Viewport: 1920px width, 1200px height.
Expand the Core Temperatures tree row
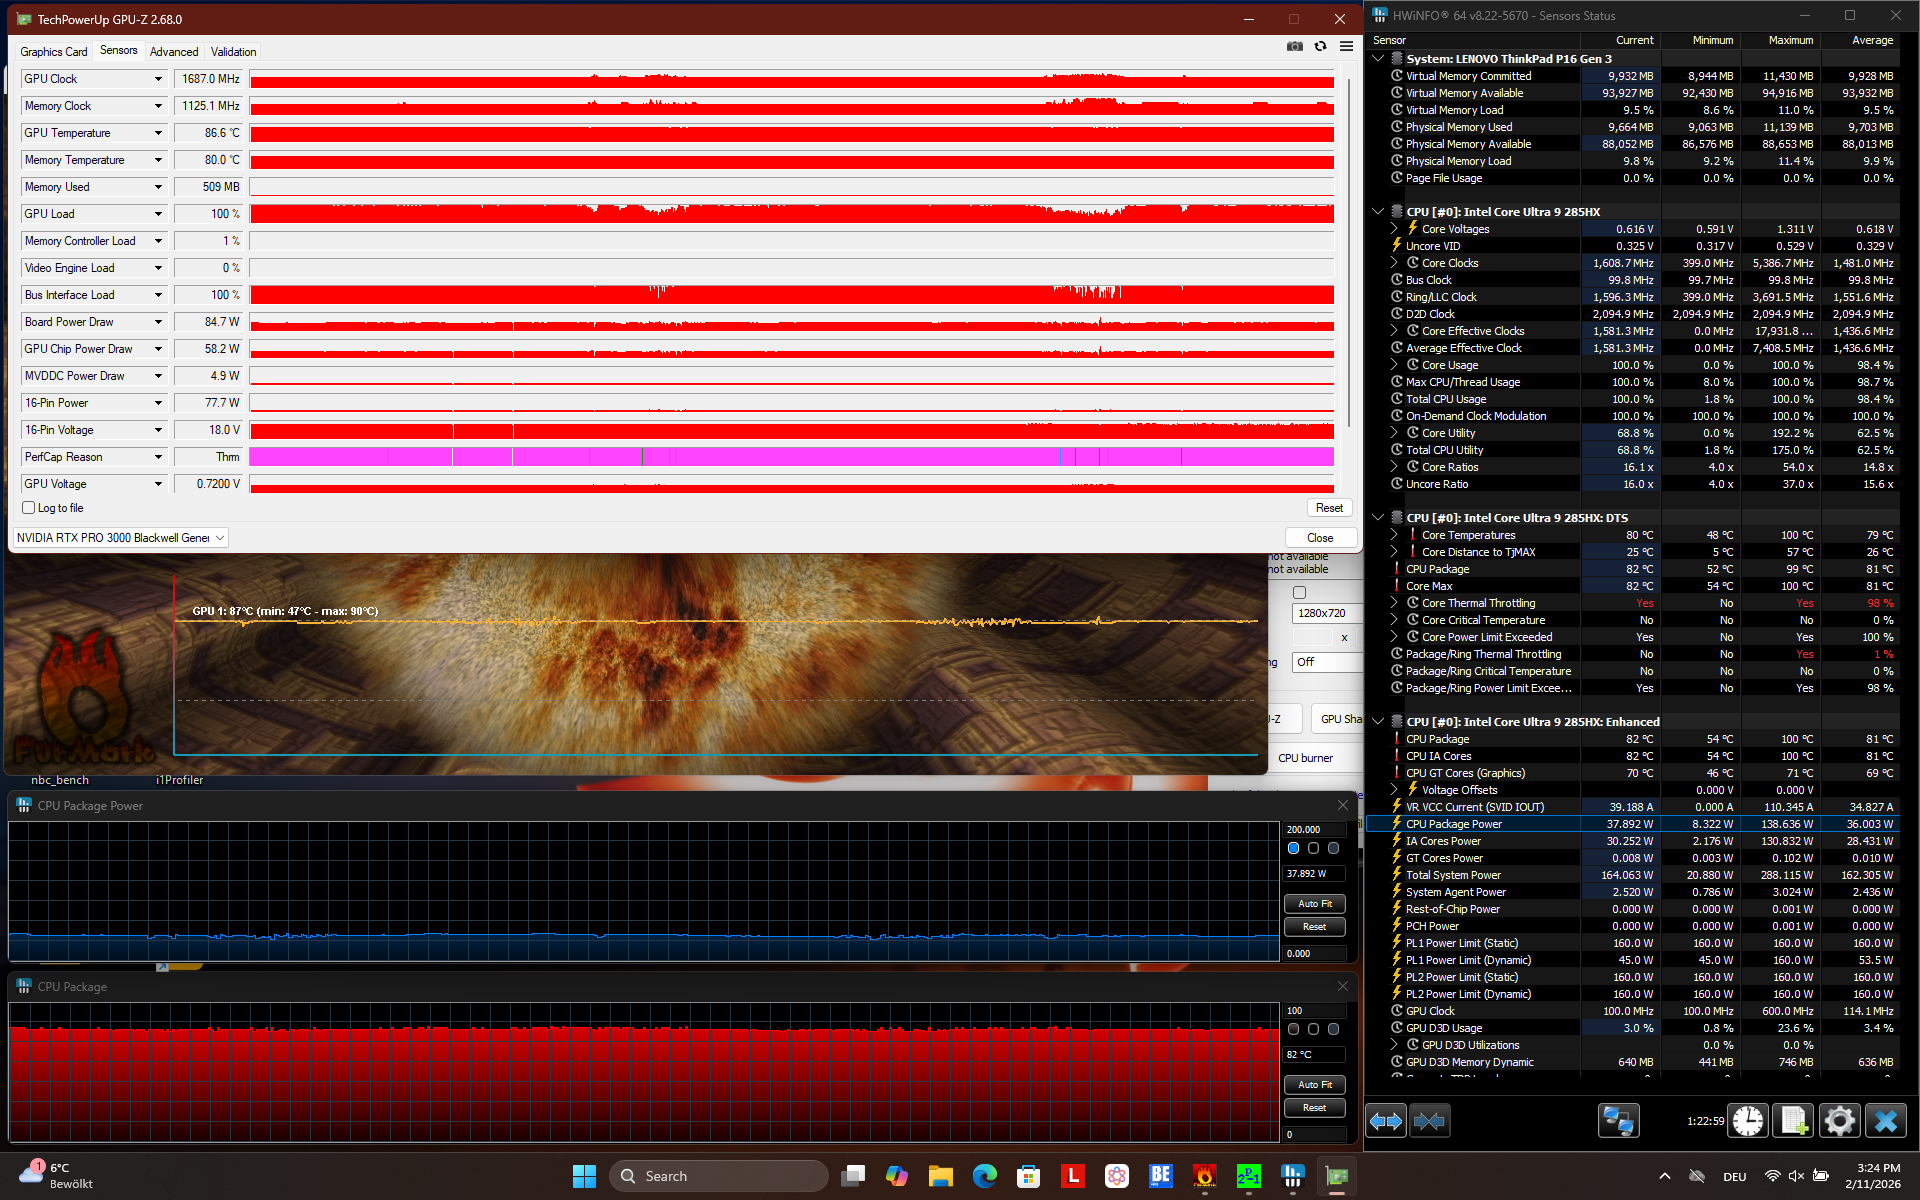(1394, 535)
